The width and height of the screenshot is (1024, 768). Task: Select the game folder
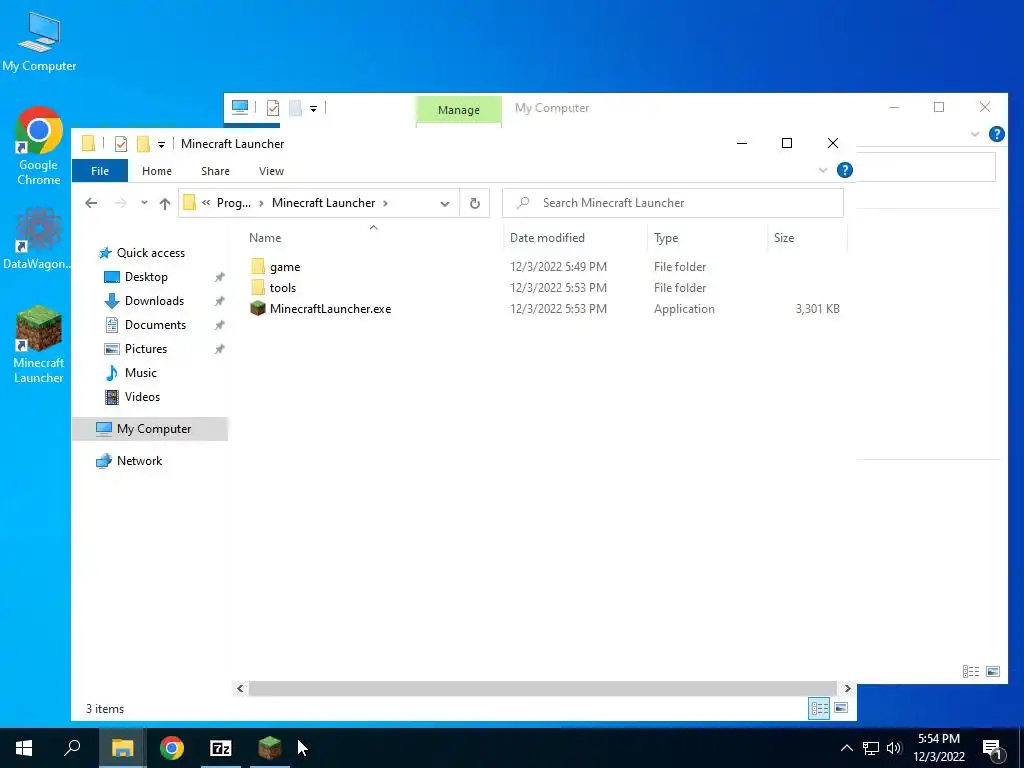pyautogui.click(x=285, y=267)
